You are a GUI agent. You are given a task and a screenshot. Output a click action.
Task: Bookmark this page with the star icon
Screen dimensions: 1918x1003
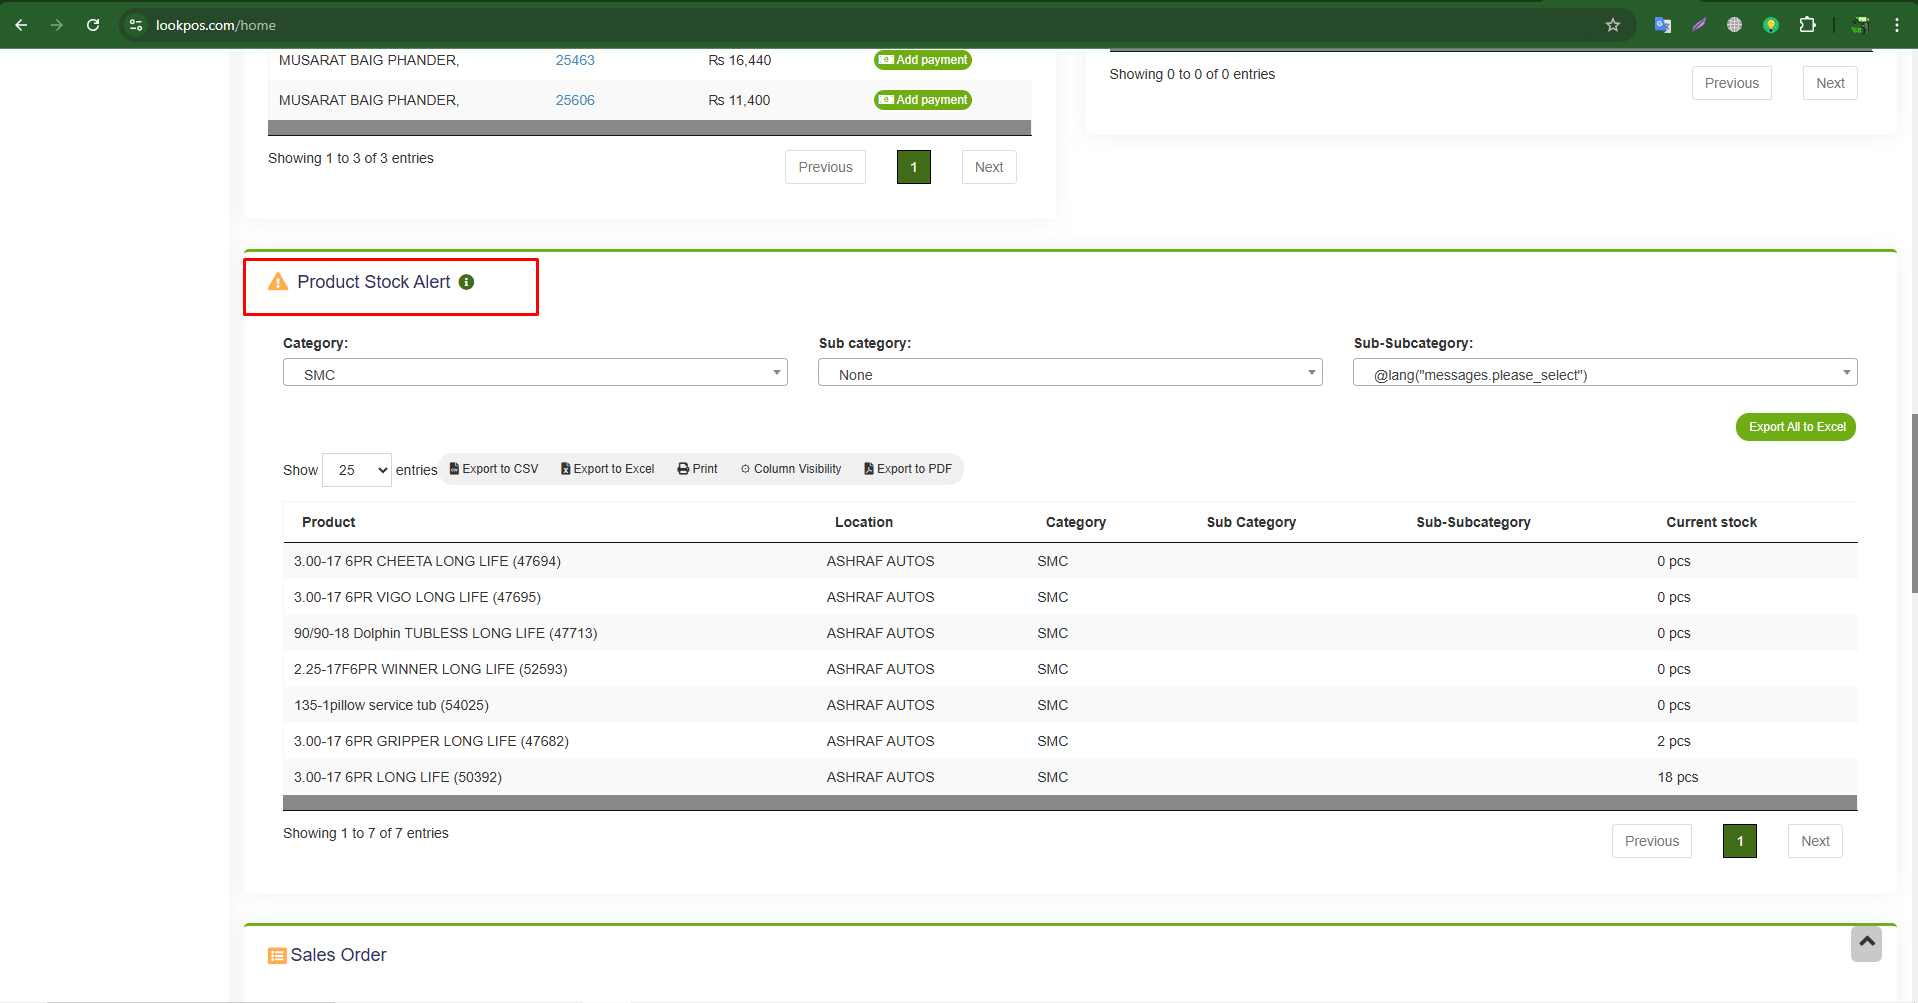1613,25
